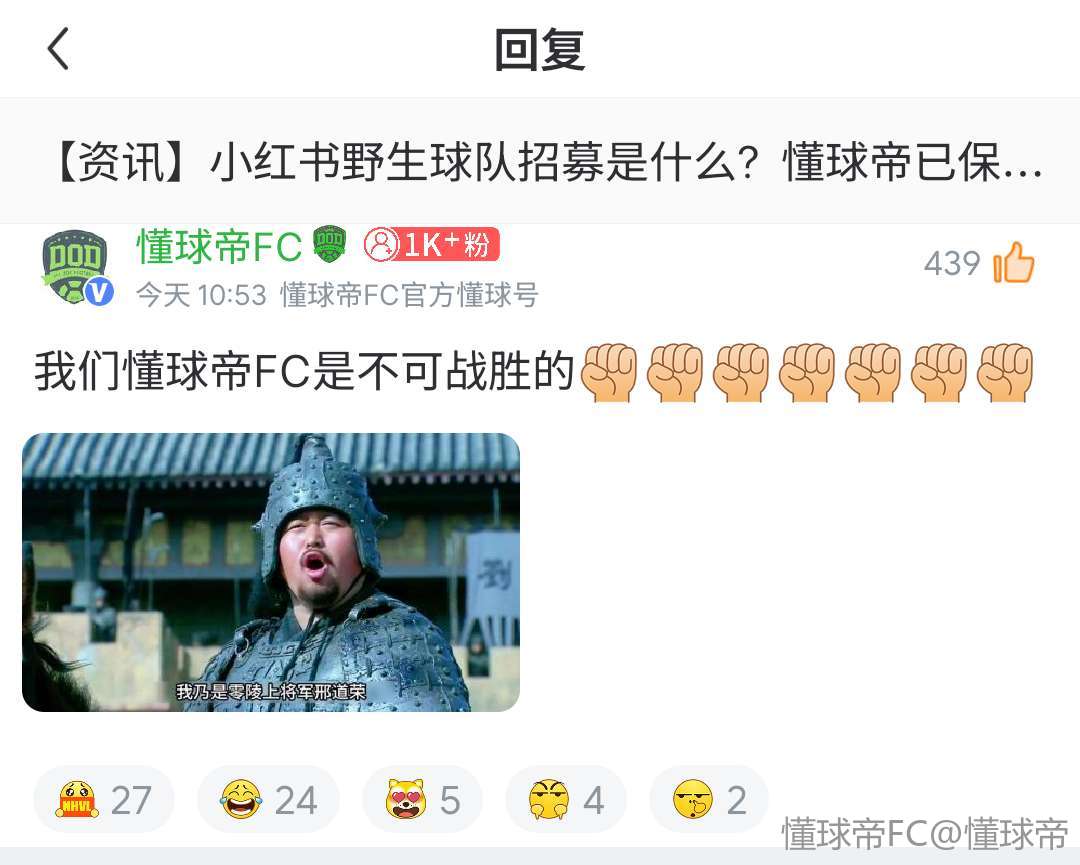The height and width of the screenshot is (865, 1080).
Task: Tap the 今天 10:53 timestamp
Action: coord(201,295)
